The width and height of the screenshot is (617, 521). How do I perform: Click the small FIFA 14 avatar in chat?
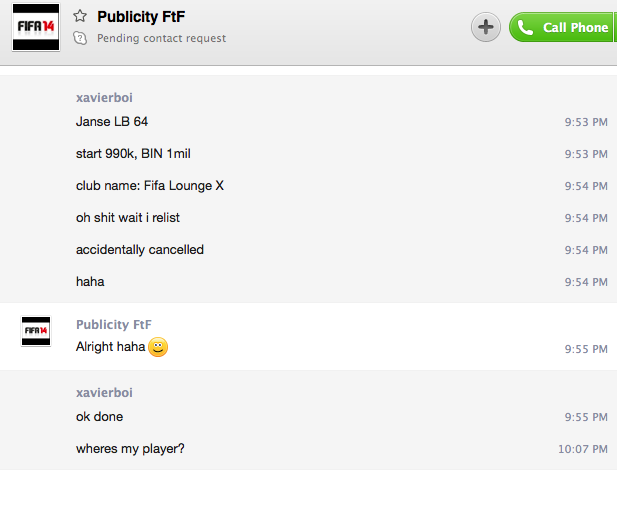coord(35,331)
